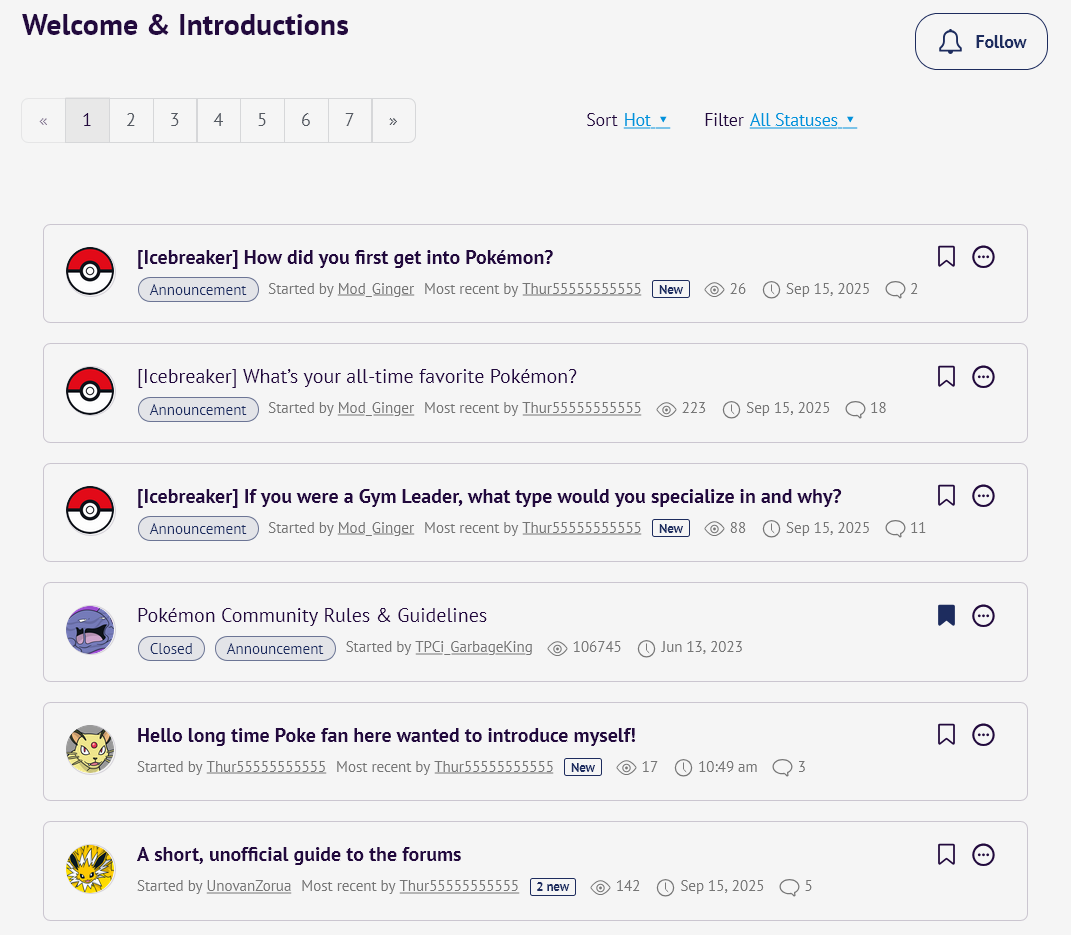This screenshot has height=935, width=1071.
Task: Bookmark the 'How did you first get into Pokémon' thread
Action: coord(946,257)
